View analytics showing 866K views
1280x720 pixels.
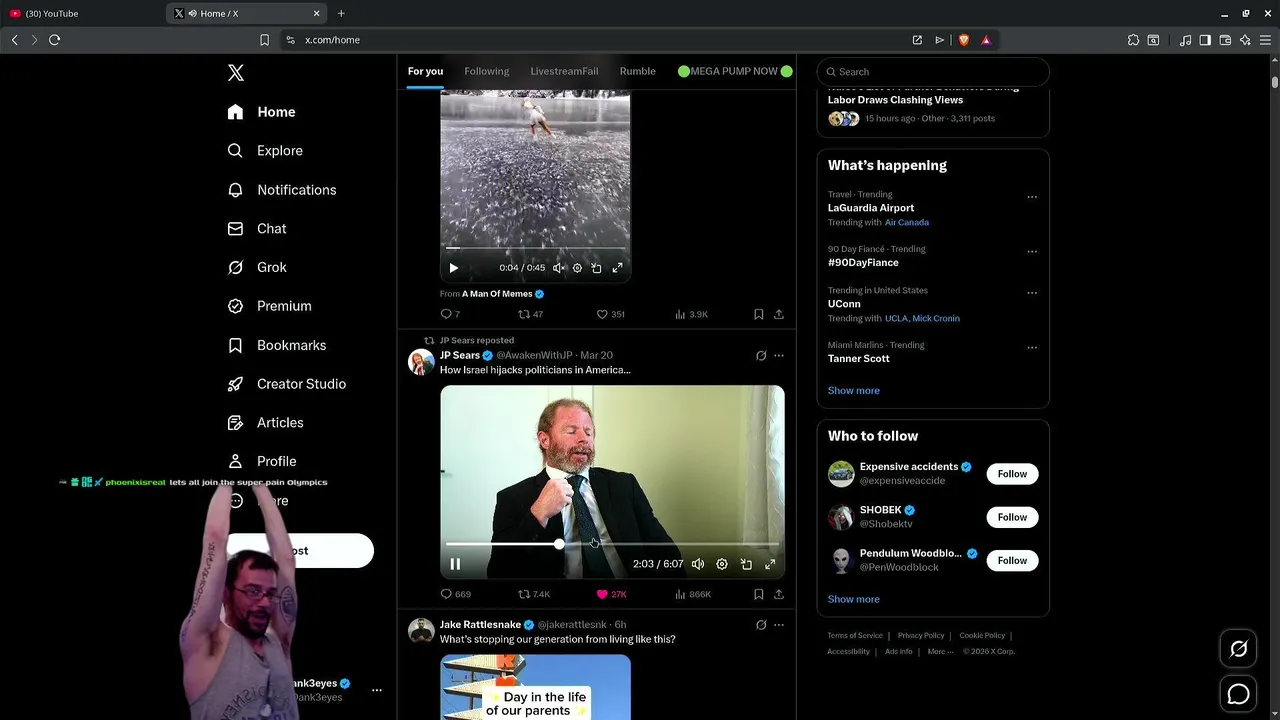point(693,594)
